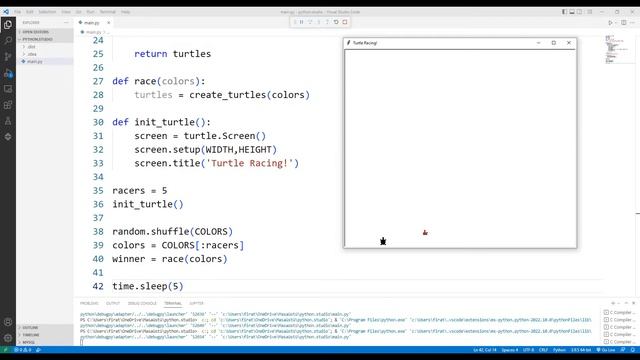
Task: Click the Go Live status bar button
Action: point(606,350)
